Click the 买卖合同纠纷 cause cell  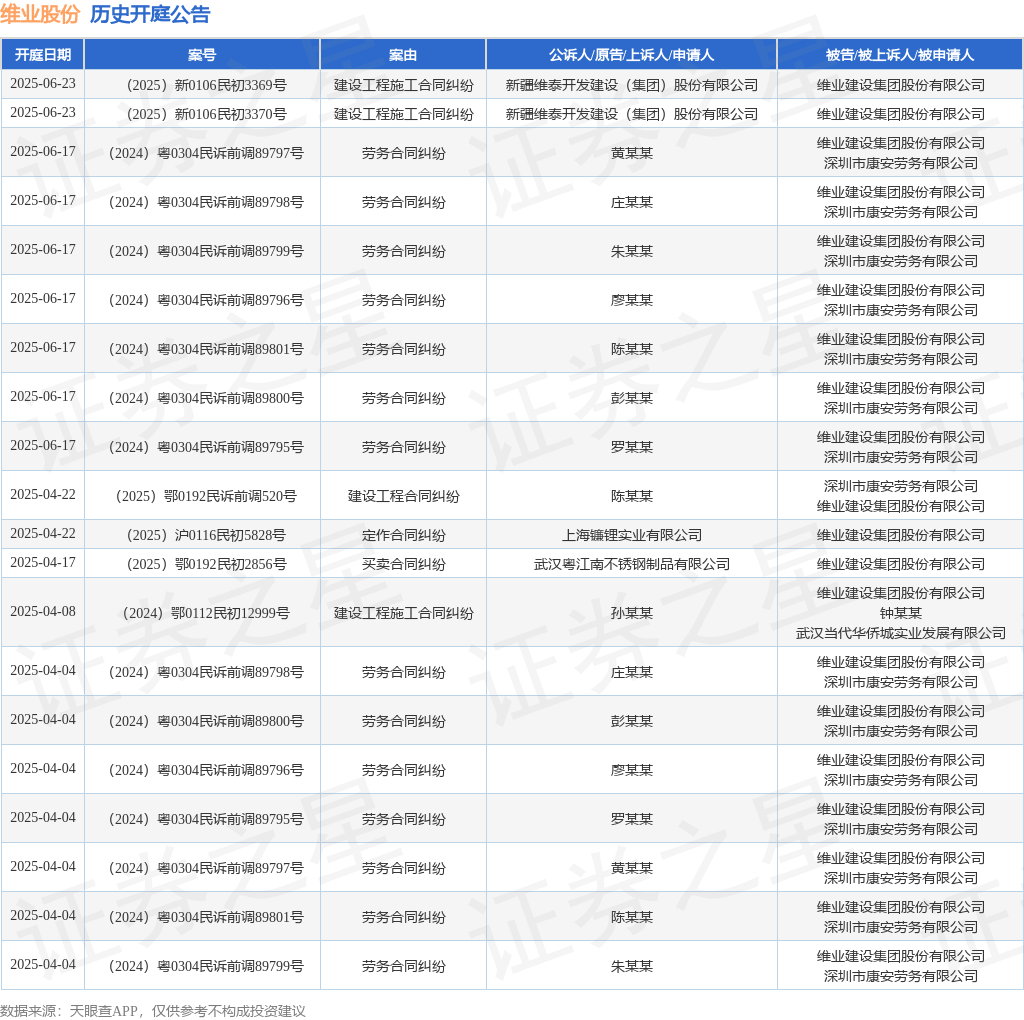tap(404, 564)
